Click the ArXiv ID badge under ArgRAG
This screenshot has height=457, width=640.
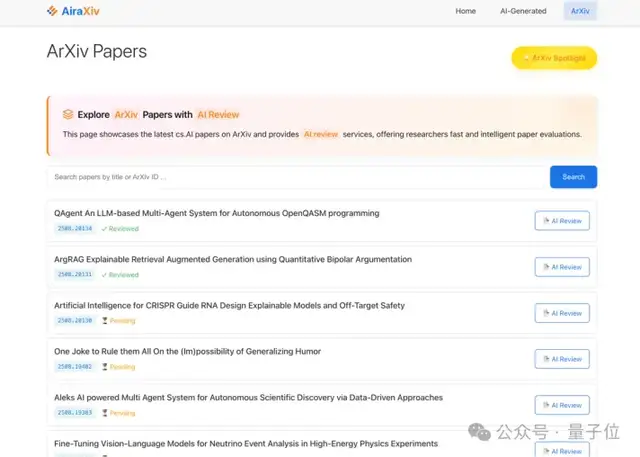75,275
